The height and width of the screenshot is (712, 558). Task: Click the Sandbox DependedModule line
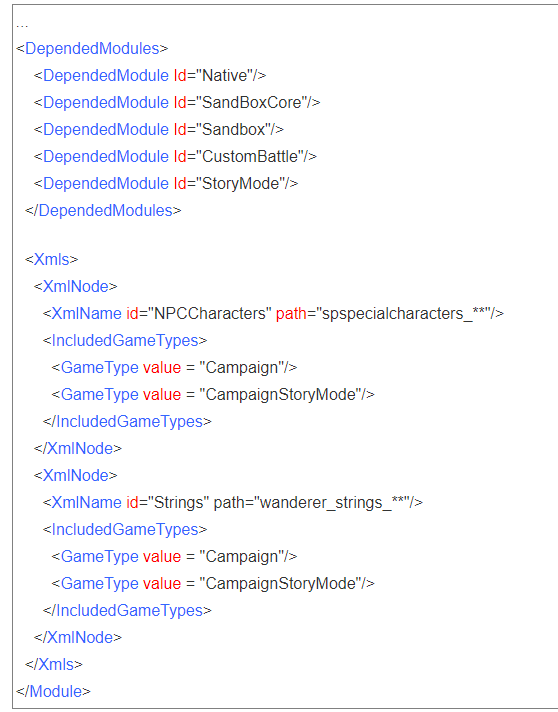click(x=158, y=129)
